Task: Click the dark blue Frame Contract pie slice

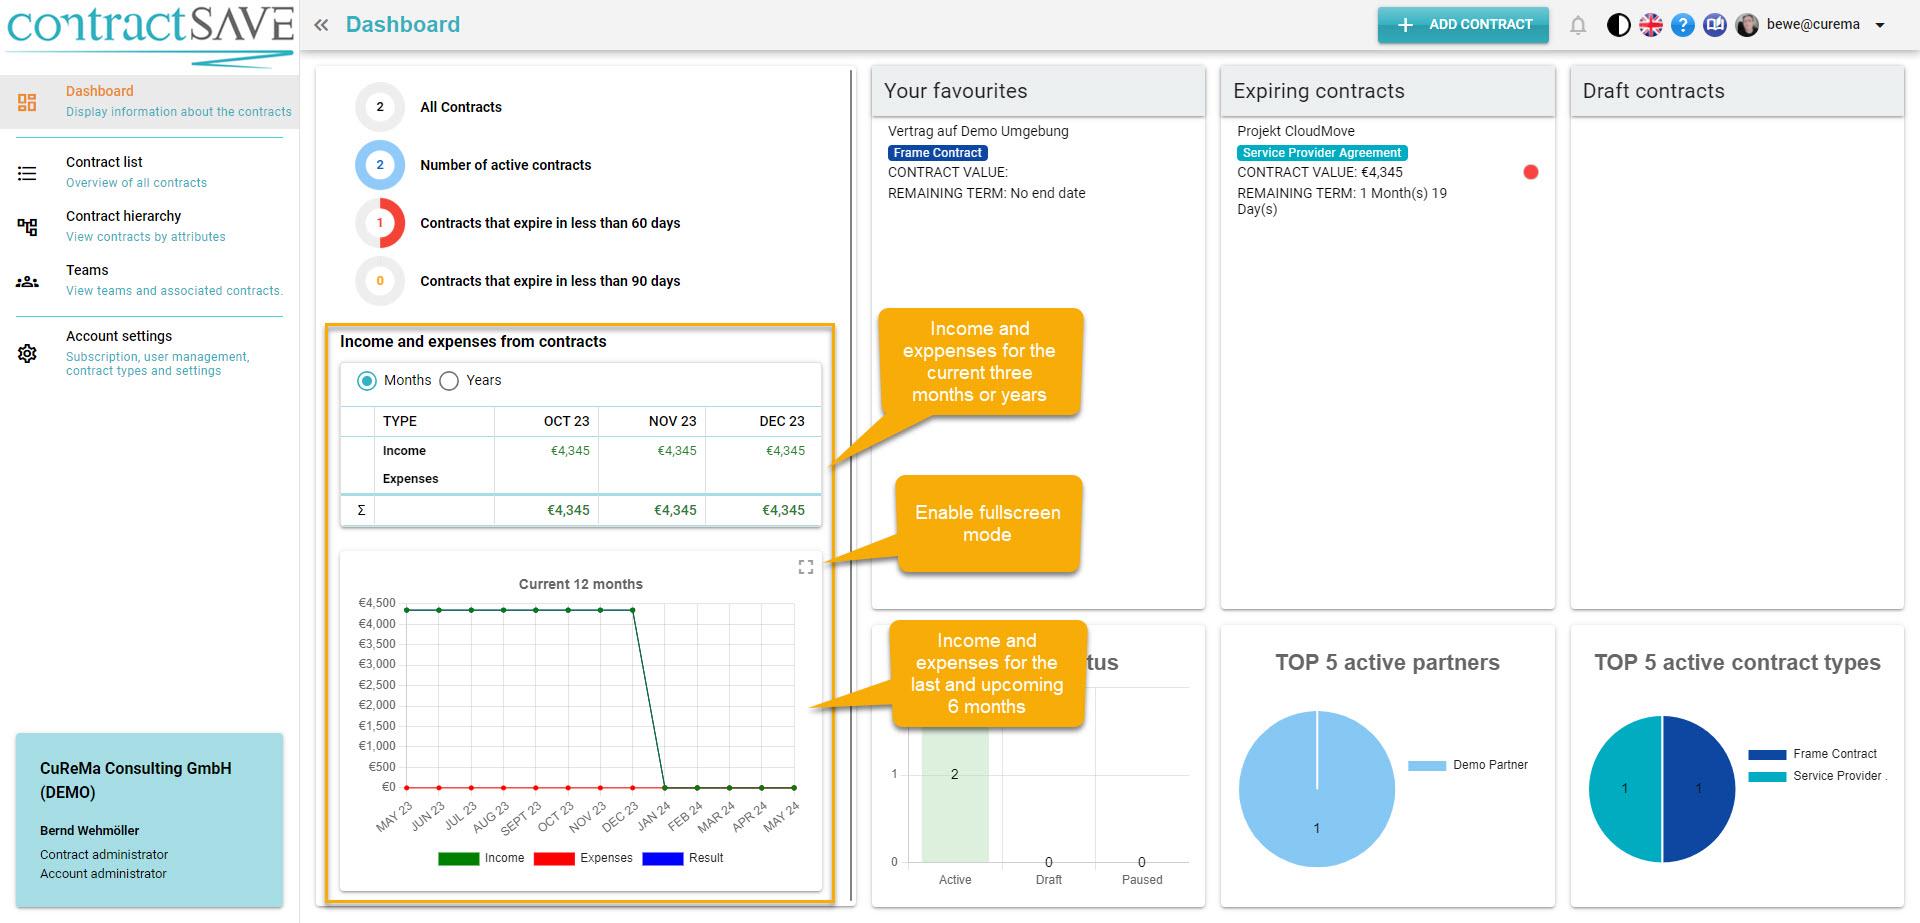Action: click(1700, 789)
